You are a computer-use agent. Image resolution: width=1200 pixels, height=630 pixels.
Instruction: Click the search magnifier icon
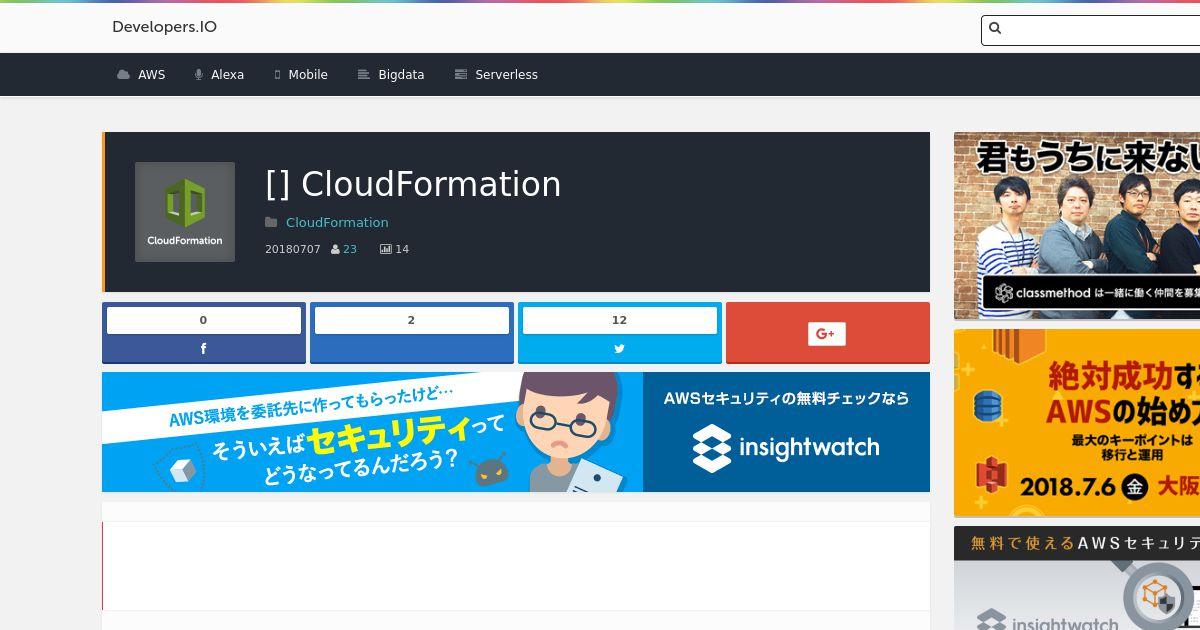click(995, 29)
